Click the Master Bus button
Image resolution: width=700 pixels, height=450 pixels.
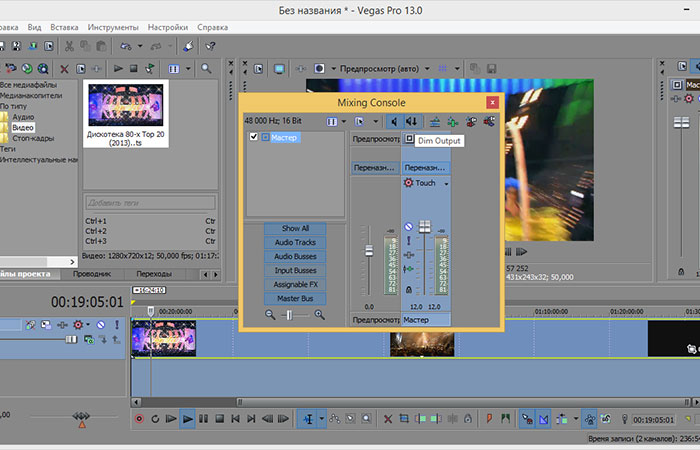pos(295,299)
